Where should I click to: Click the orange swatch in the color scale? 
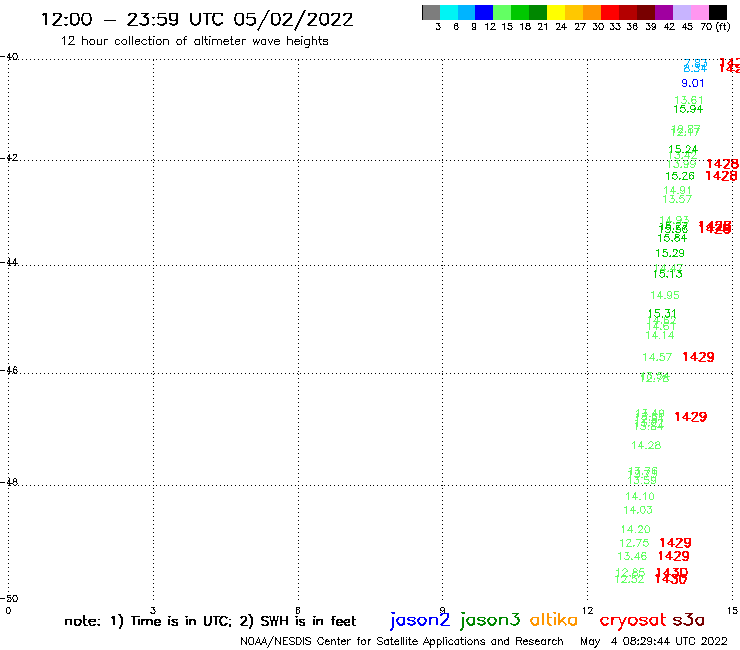592,13
